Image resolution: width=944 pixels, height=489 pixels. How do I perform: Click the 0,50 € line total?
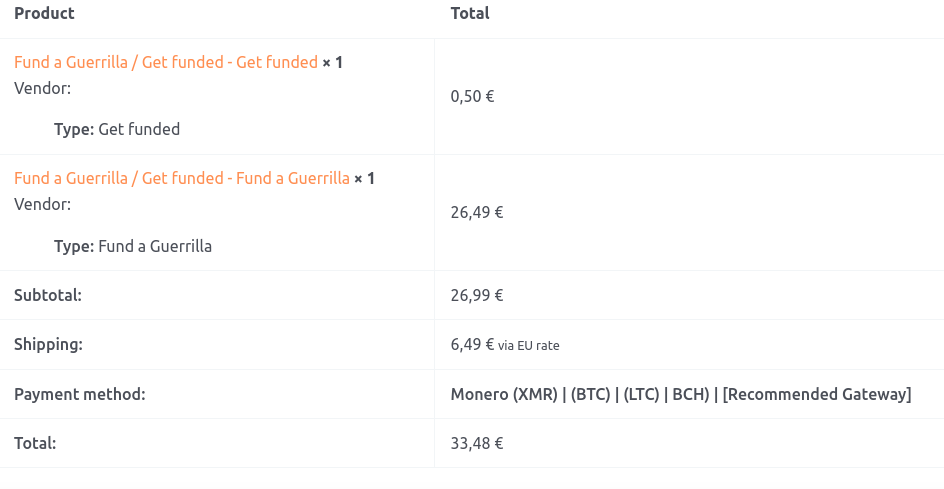(473, 96)
